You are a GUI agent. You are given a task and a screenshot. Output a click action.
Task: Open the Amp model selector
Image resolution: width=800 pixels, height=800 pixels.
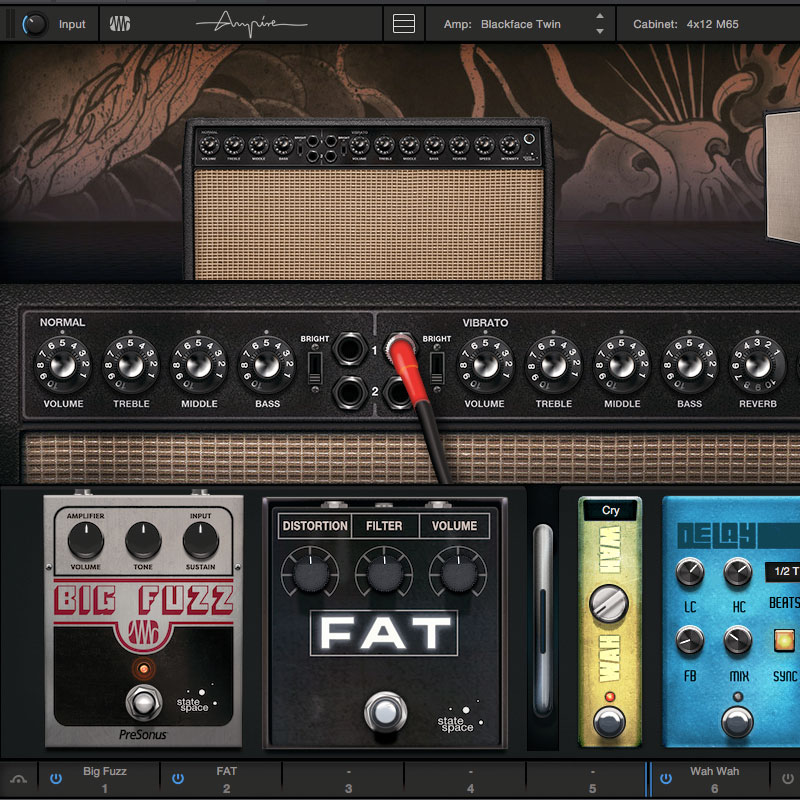(x=520, y=24)
